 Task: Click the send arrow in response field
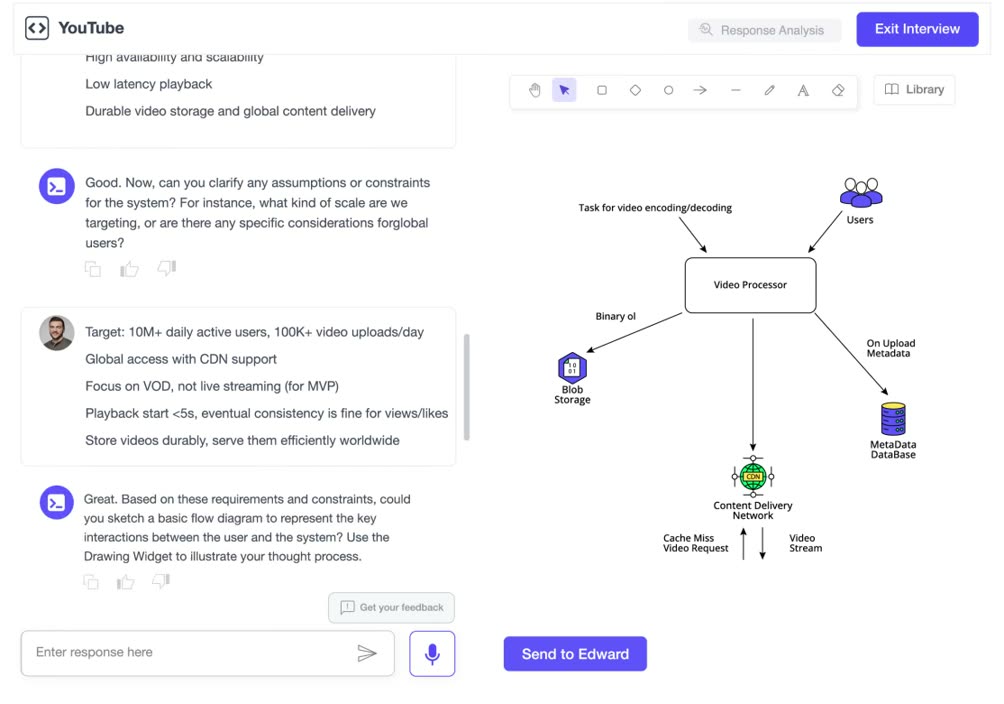click(x=367, y=653)
